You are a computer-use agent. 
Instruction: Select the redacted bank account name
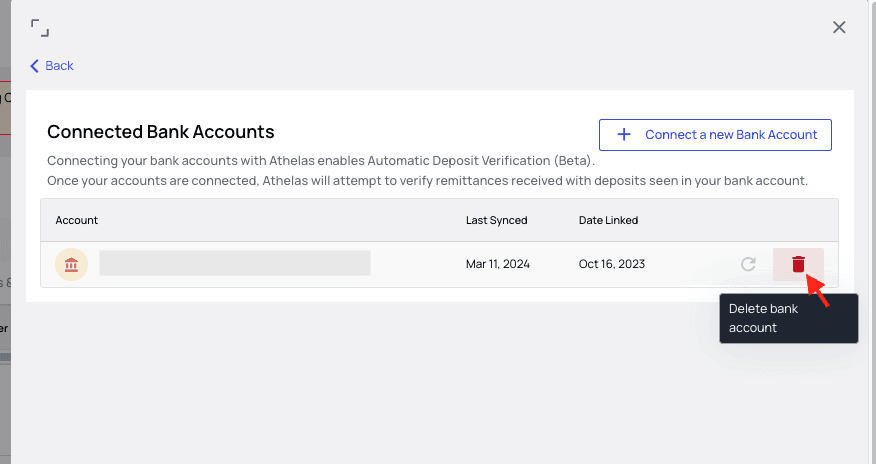tap(235, 264)
